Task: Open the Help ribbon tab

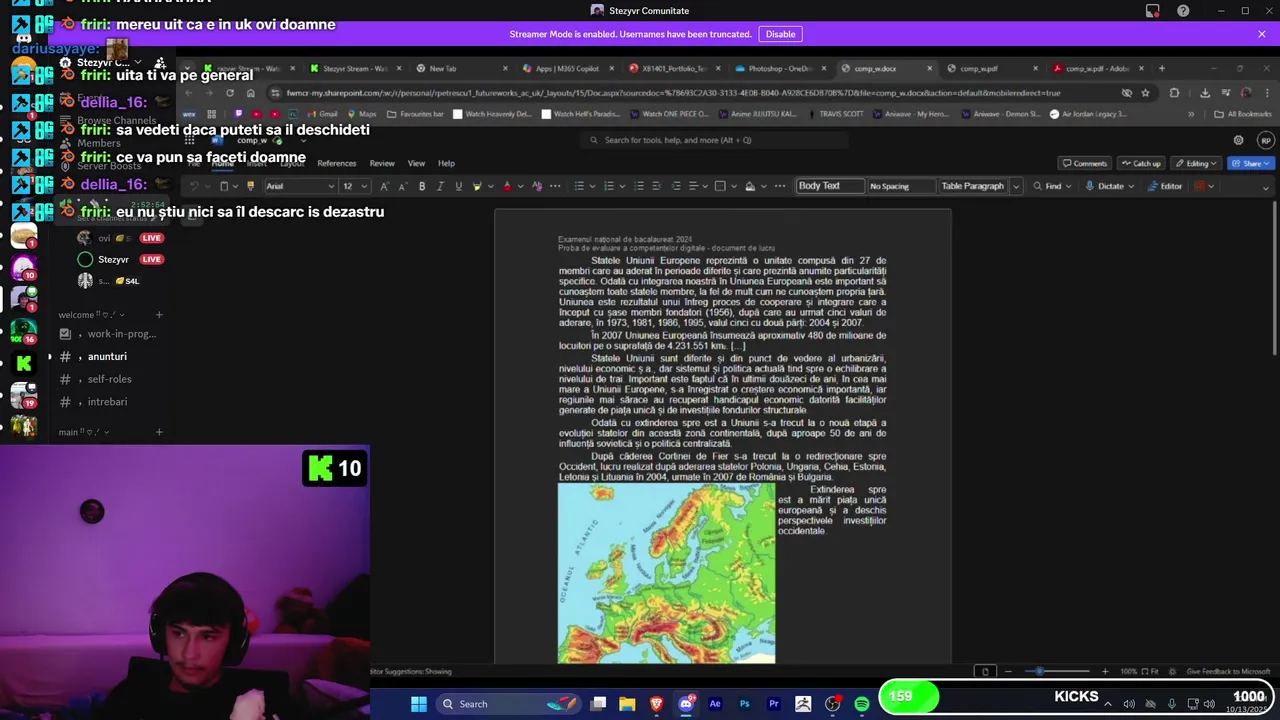Action: (446, 163)
